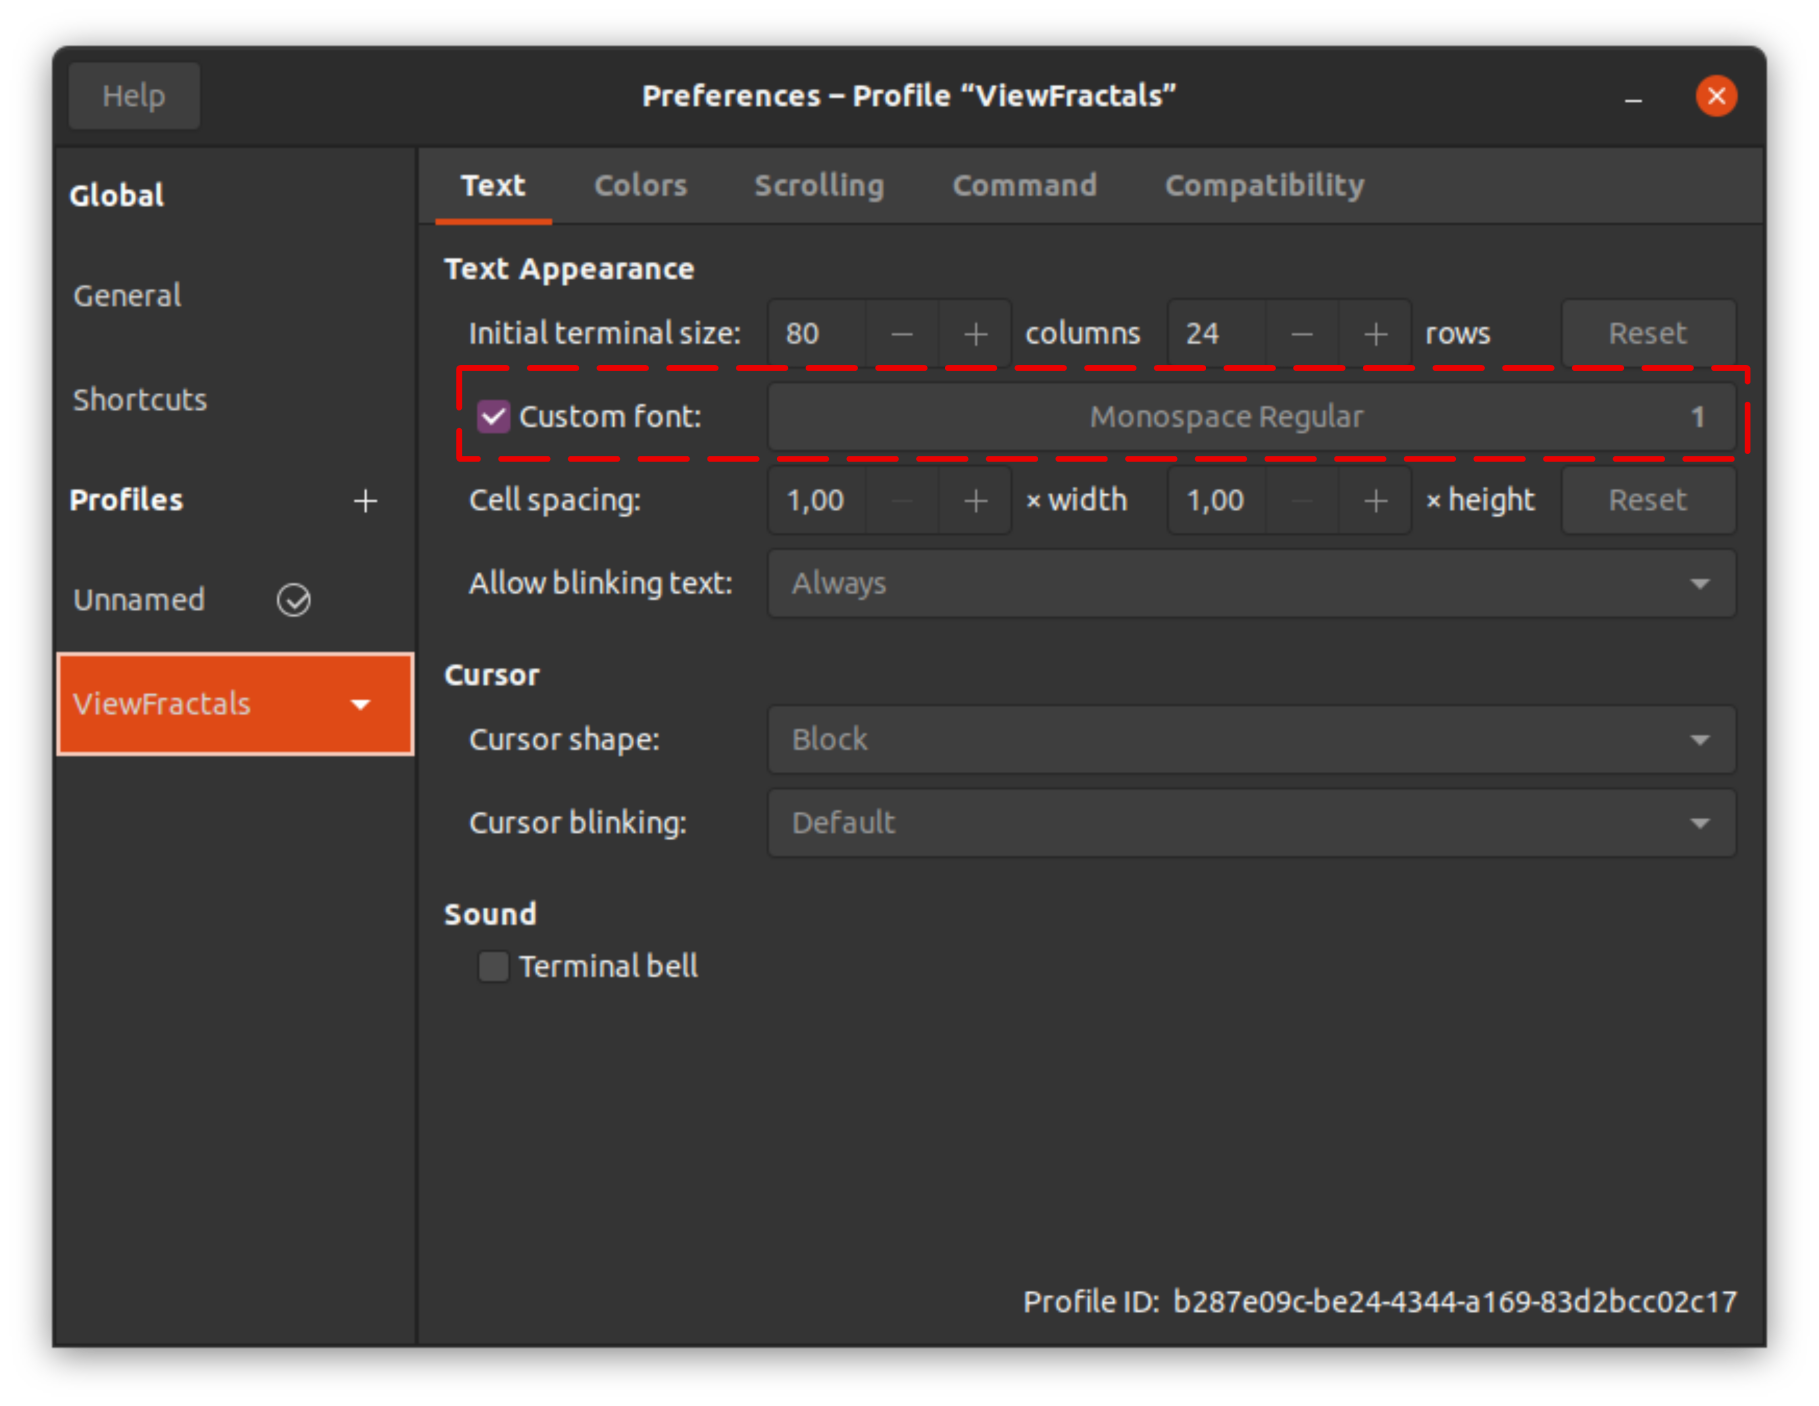This screenshot has width=1819, height=1406.
Task: Enable the Terminal bell checkbox
Action: 493,967
